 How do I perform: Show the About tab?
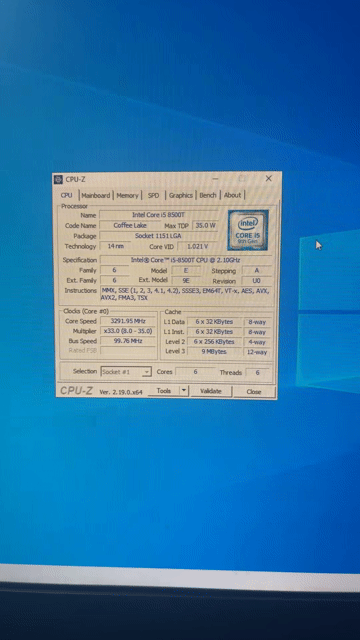232,195
